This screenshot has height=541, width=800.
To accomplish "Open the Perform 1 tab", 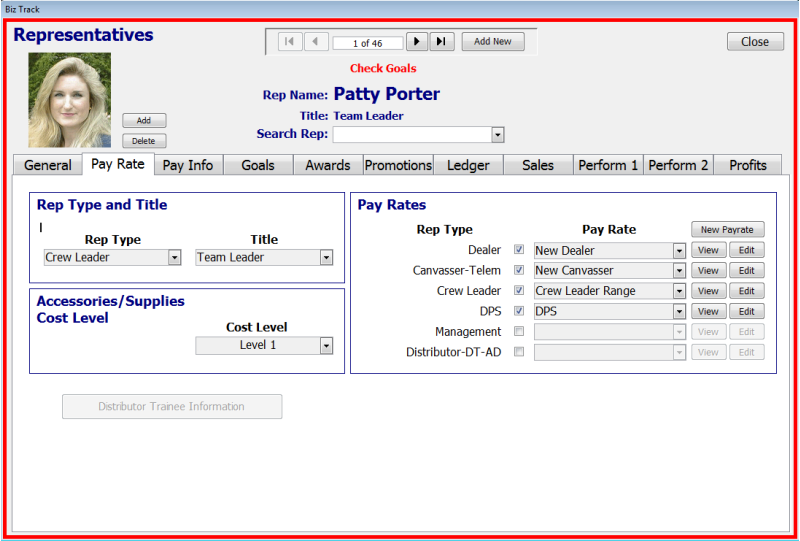I will [x=608, y=165].
